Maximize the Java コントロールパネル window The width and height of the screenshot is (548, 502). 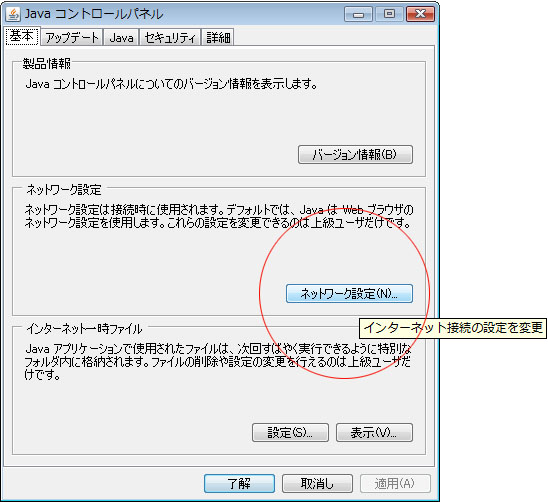(389, 14)
